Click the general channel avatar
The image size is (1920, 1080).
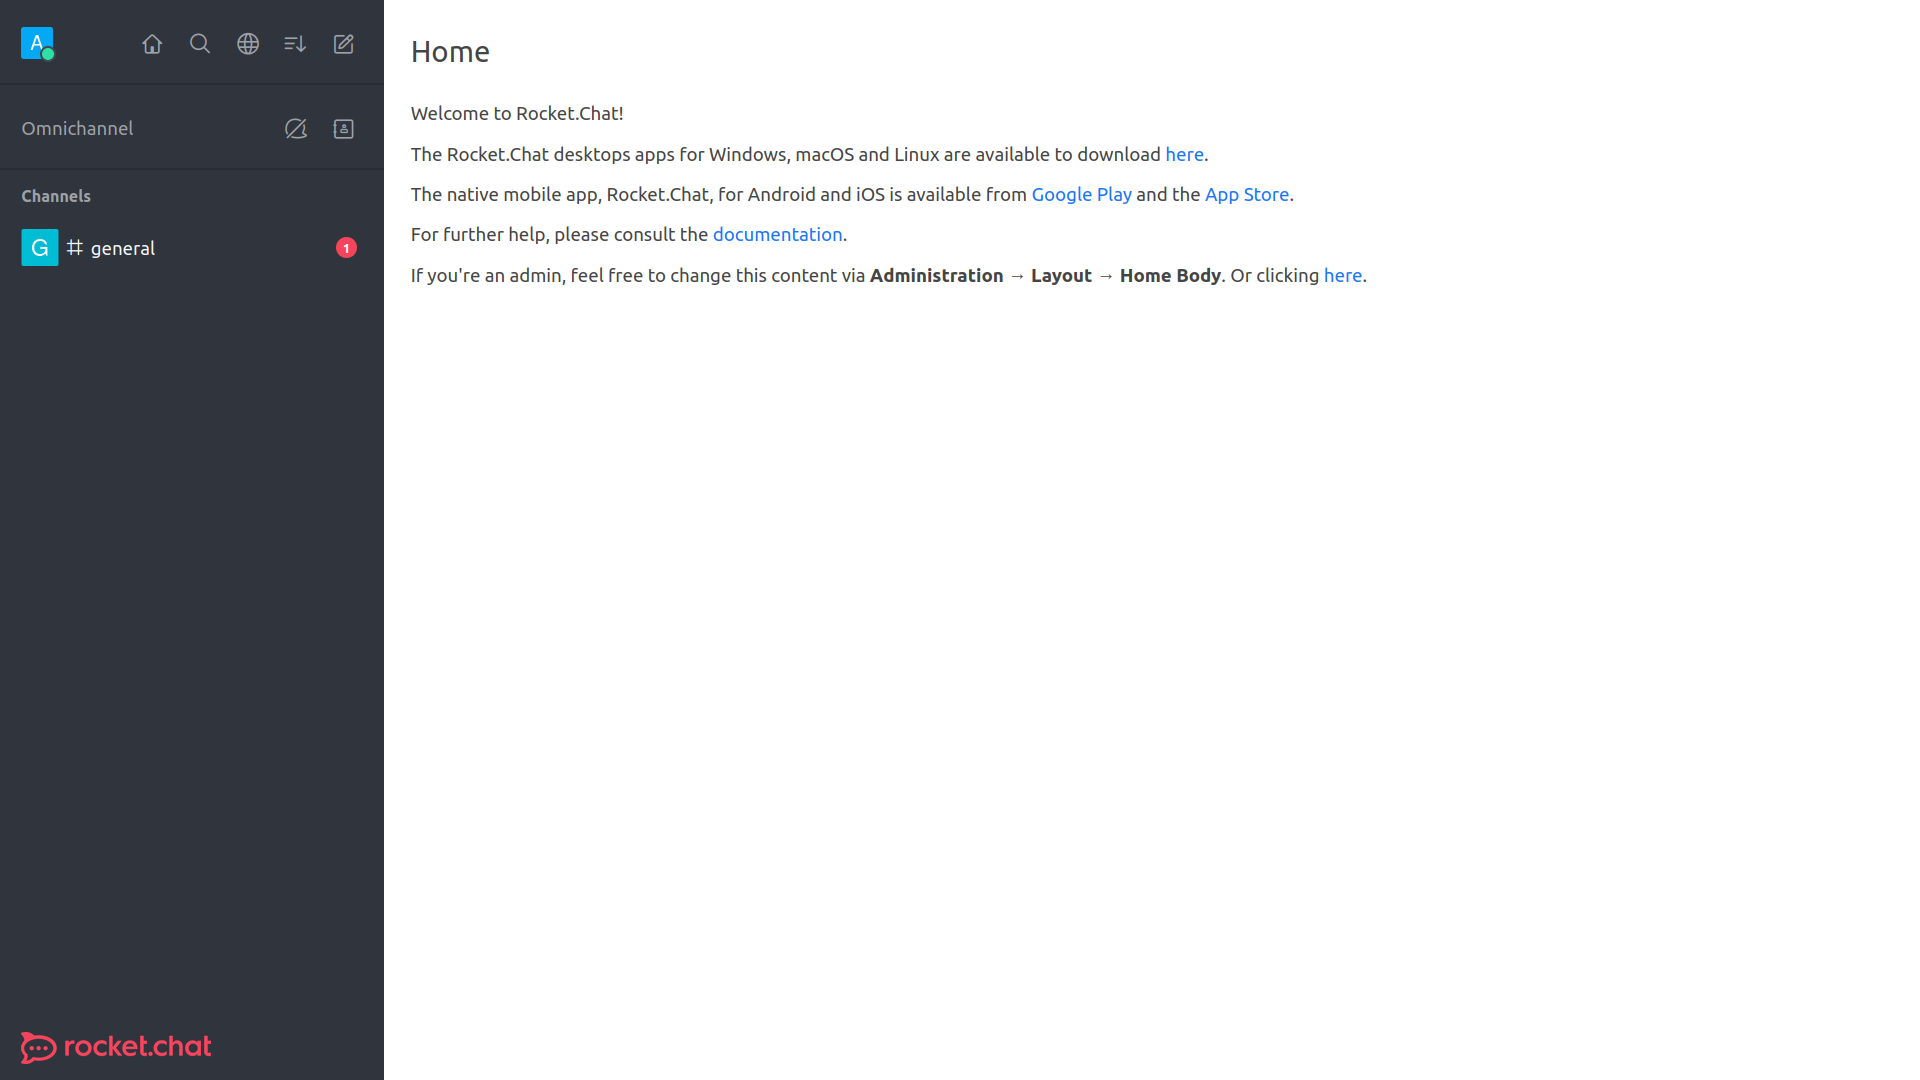coord(39,247)
